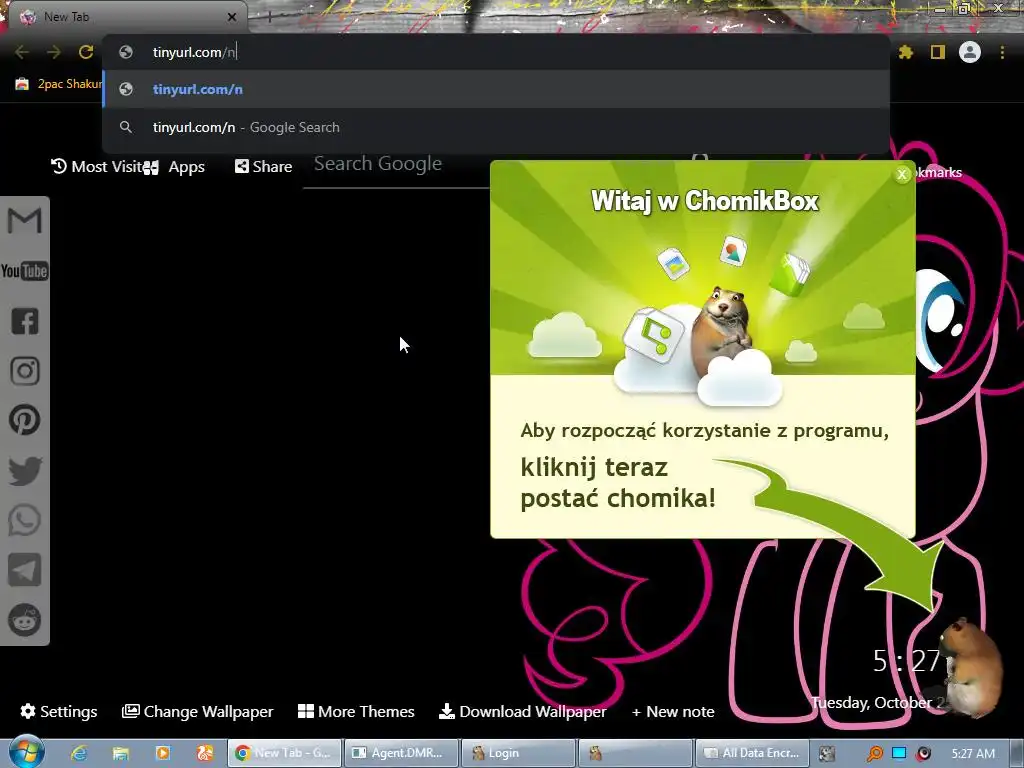
Task: Click the browser Back arrow
Action: (22, 52)
